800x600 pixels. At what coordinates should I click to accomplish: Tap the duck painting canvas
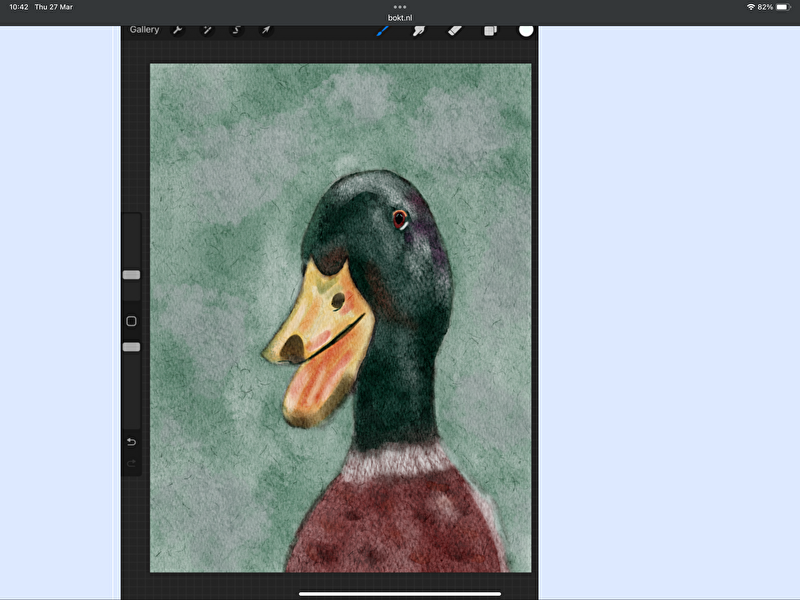[x=340, y=318]
